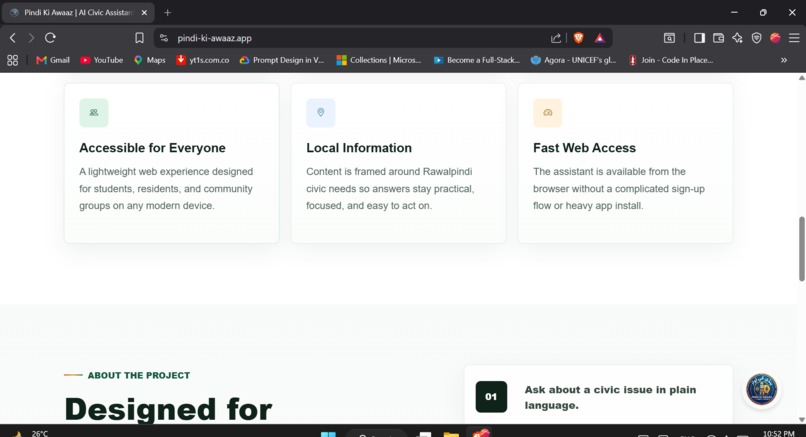
Task: Go back to the previous page
Action: point(13,38)
